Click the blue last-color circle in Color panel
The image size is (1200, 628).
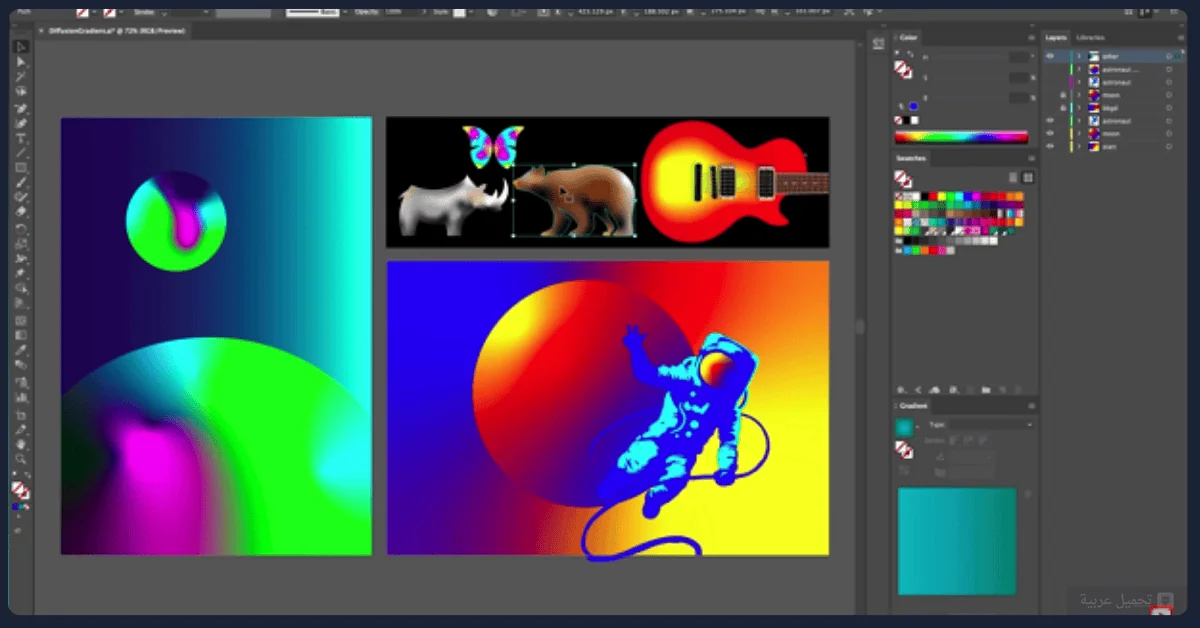point(913,107)
